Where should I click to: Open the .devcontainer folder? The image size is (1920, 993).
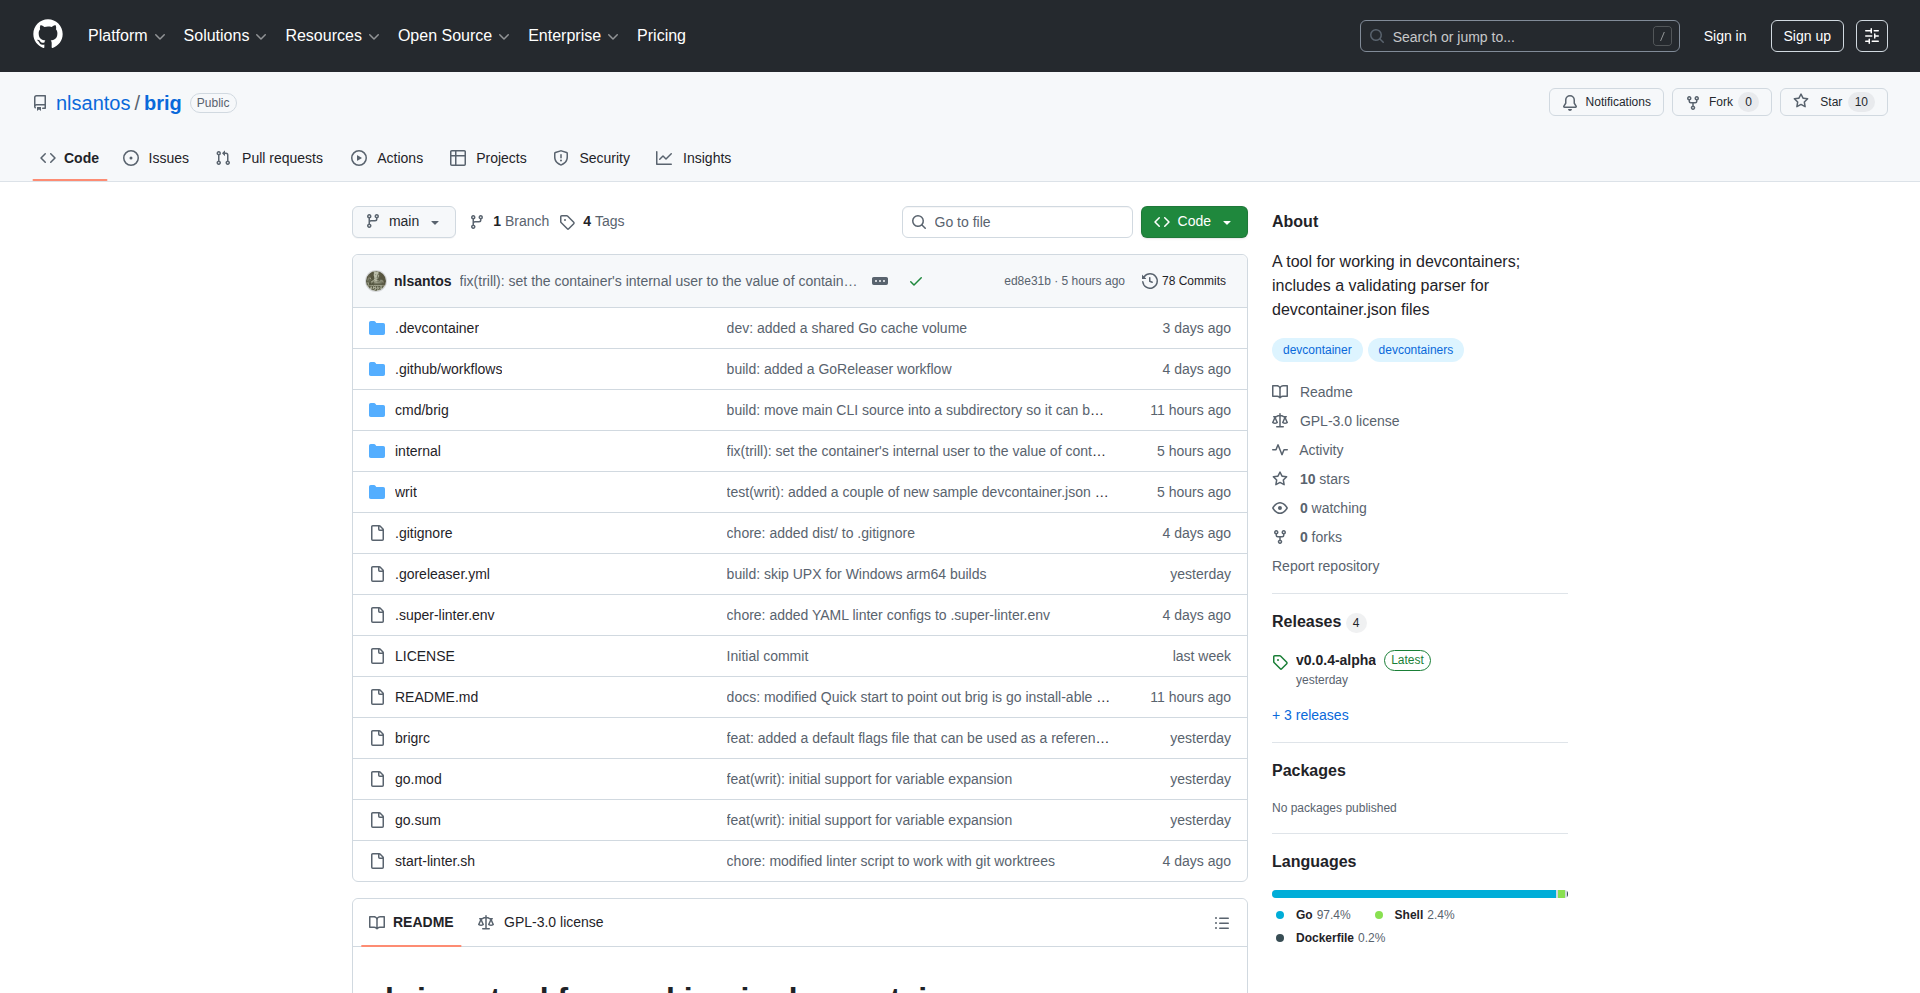(x=436, y=328)
